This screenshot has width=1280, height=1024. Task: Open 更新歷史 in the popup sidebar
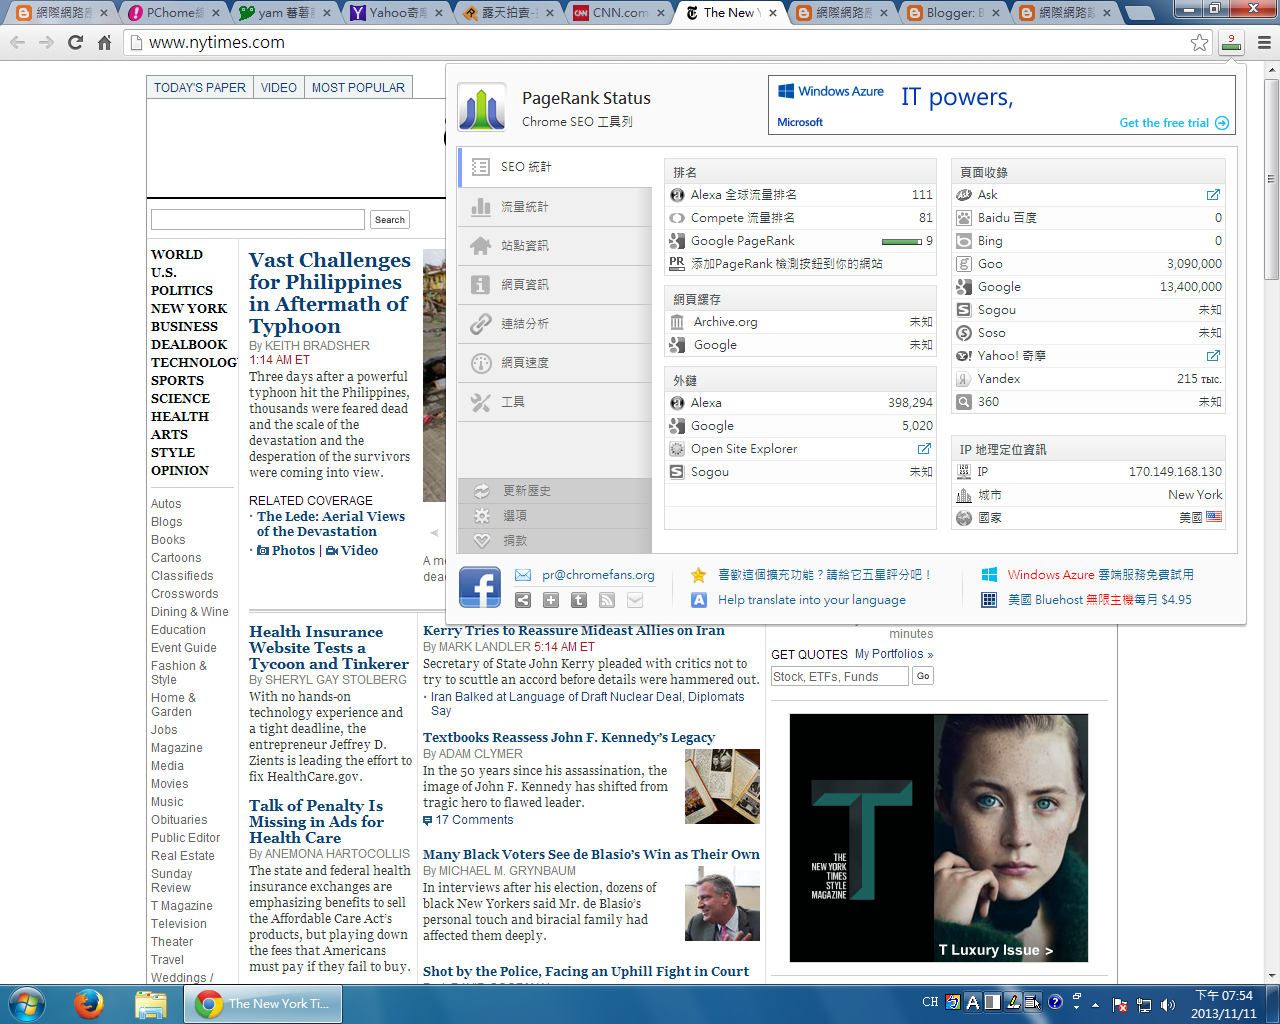555,491
